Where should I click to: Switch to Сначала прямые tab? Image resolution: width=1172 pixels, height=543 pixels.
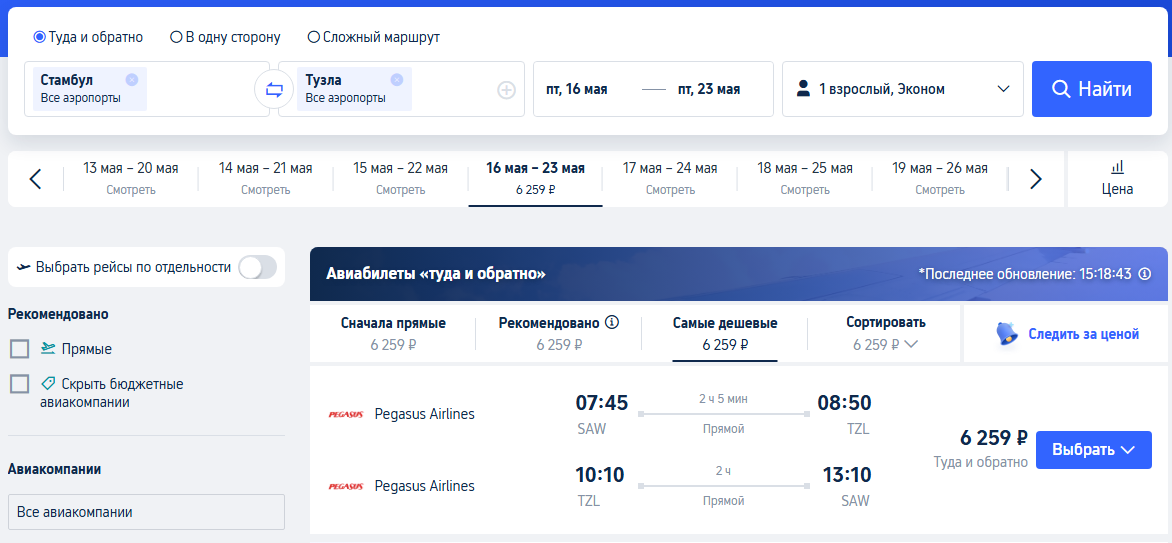click(x=393, y=334)
